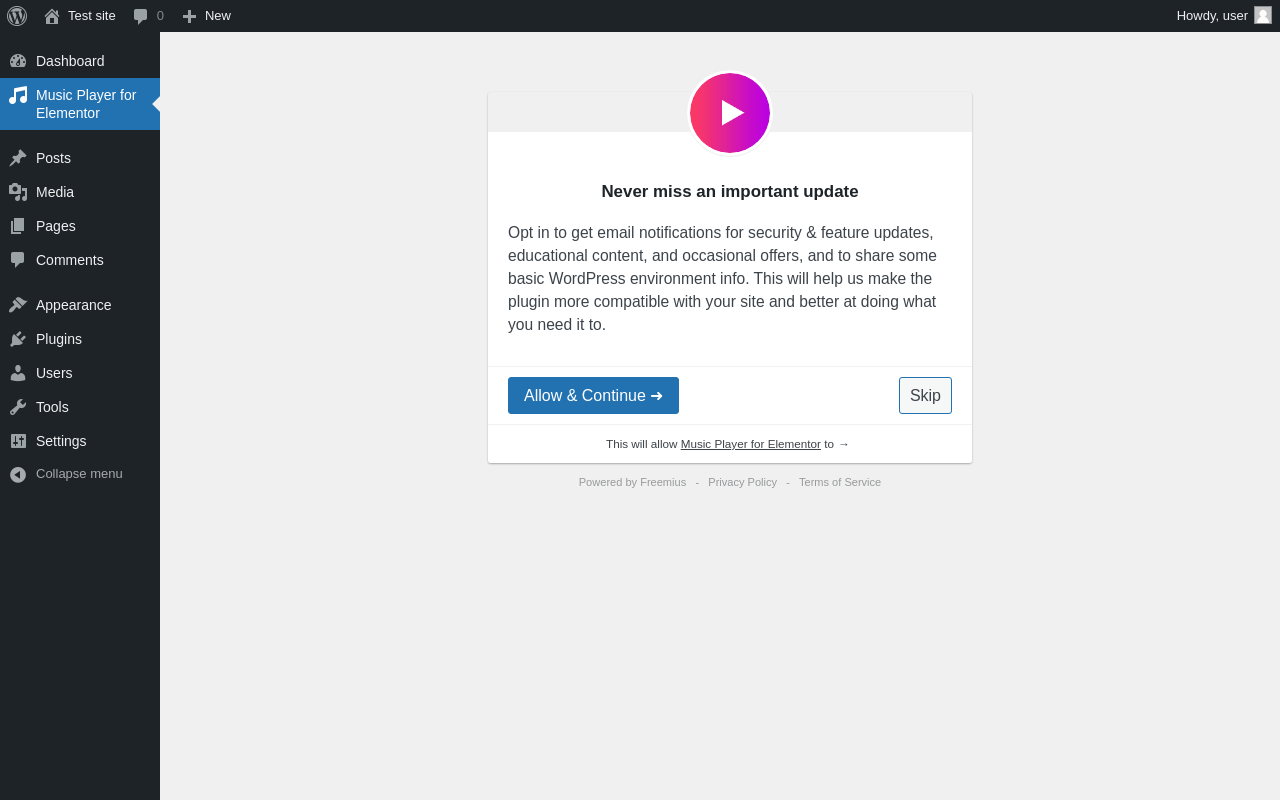Visit Test site from admin bar
Viewport: 1280px width, 800px height.
(92, 16)
